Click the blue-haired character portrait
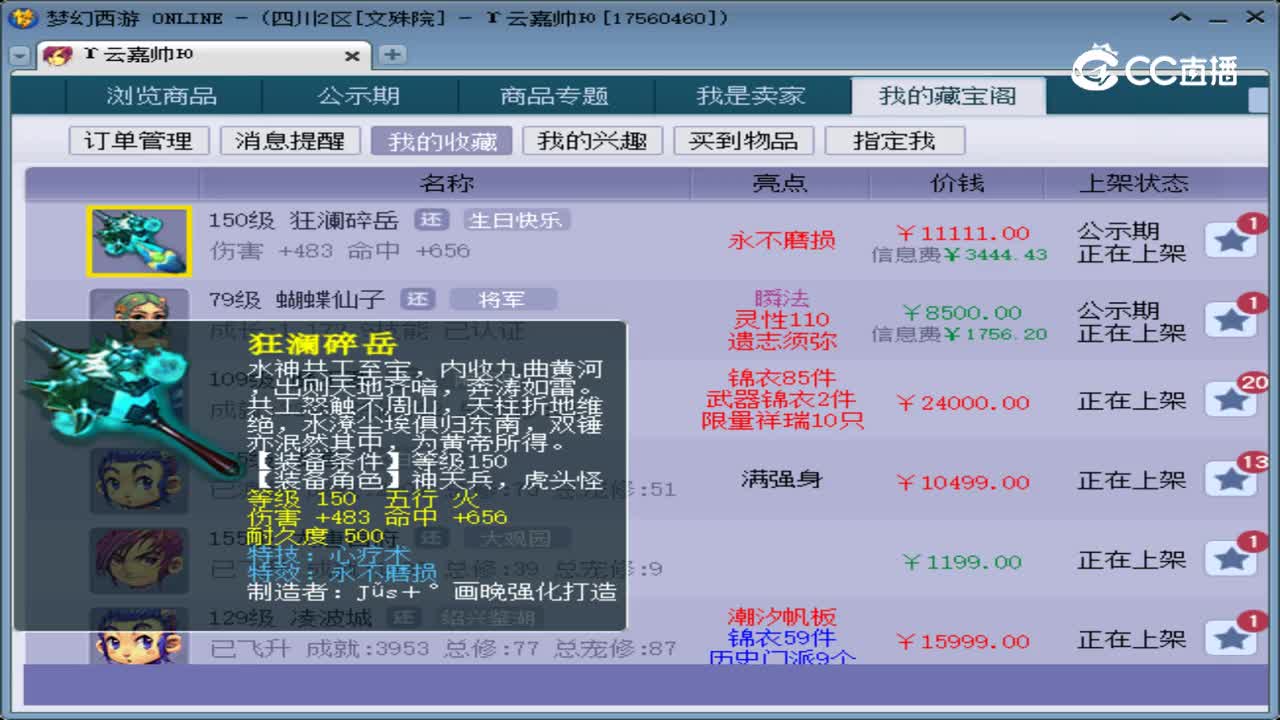 pyautogui.click(x=138, y=481)
